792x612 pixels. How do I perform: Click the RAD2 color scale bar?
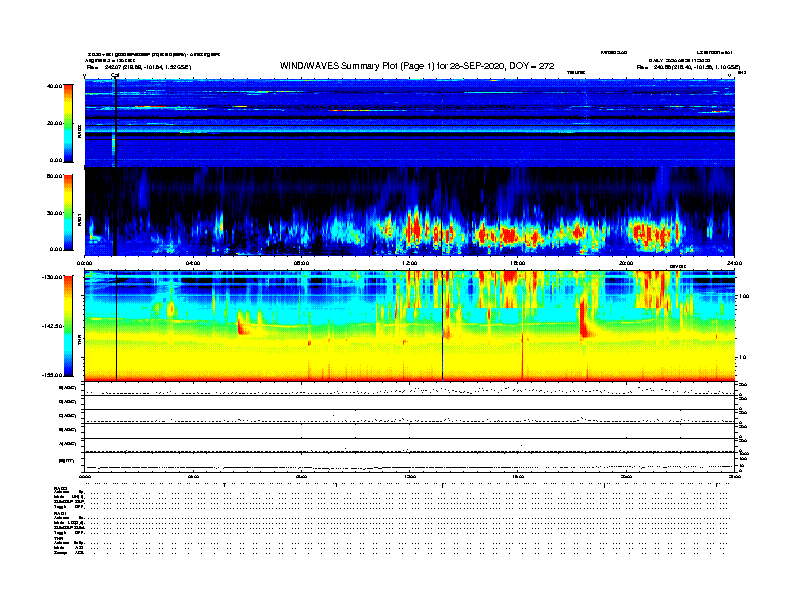(x=68, y=123)
